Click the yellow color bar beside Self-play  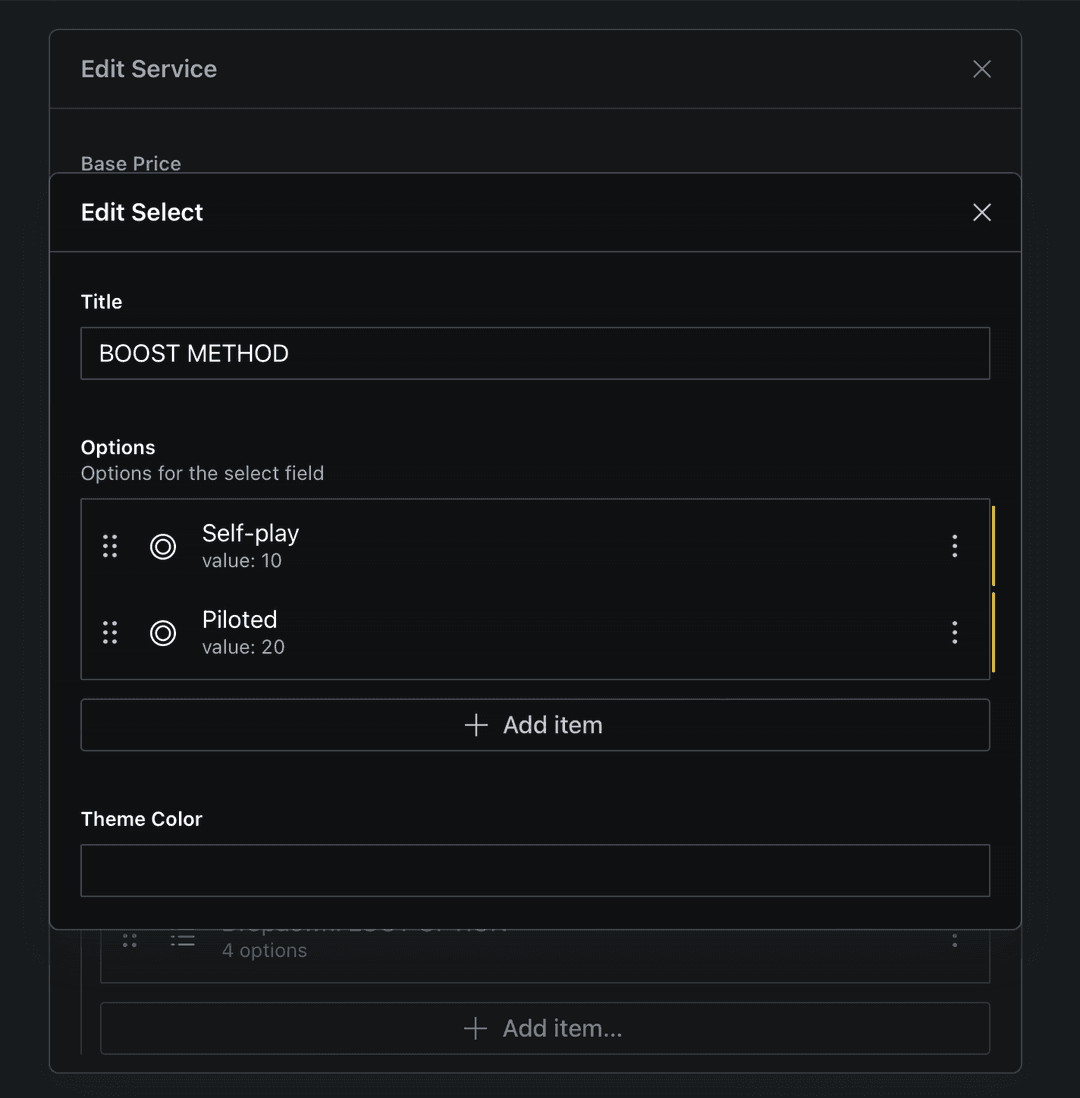(993, 546)
